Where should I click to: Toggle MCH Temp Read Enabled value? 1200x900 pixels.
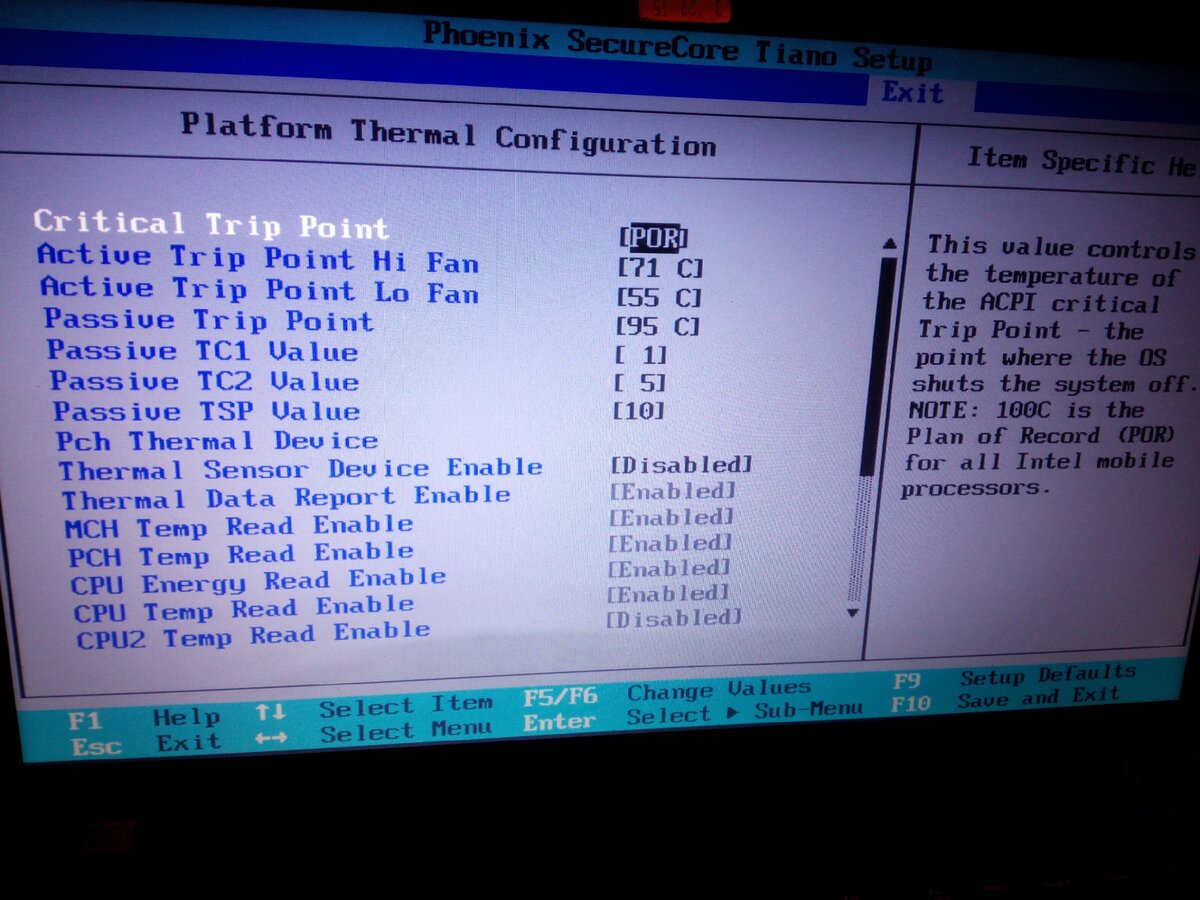click(671, 517)
